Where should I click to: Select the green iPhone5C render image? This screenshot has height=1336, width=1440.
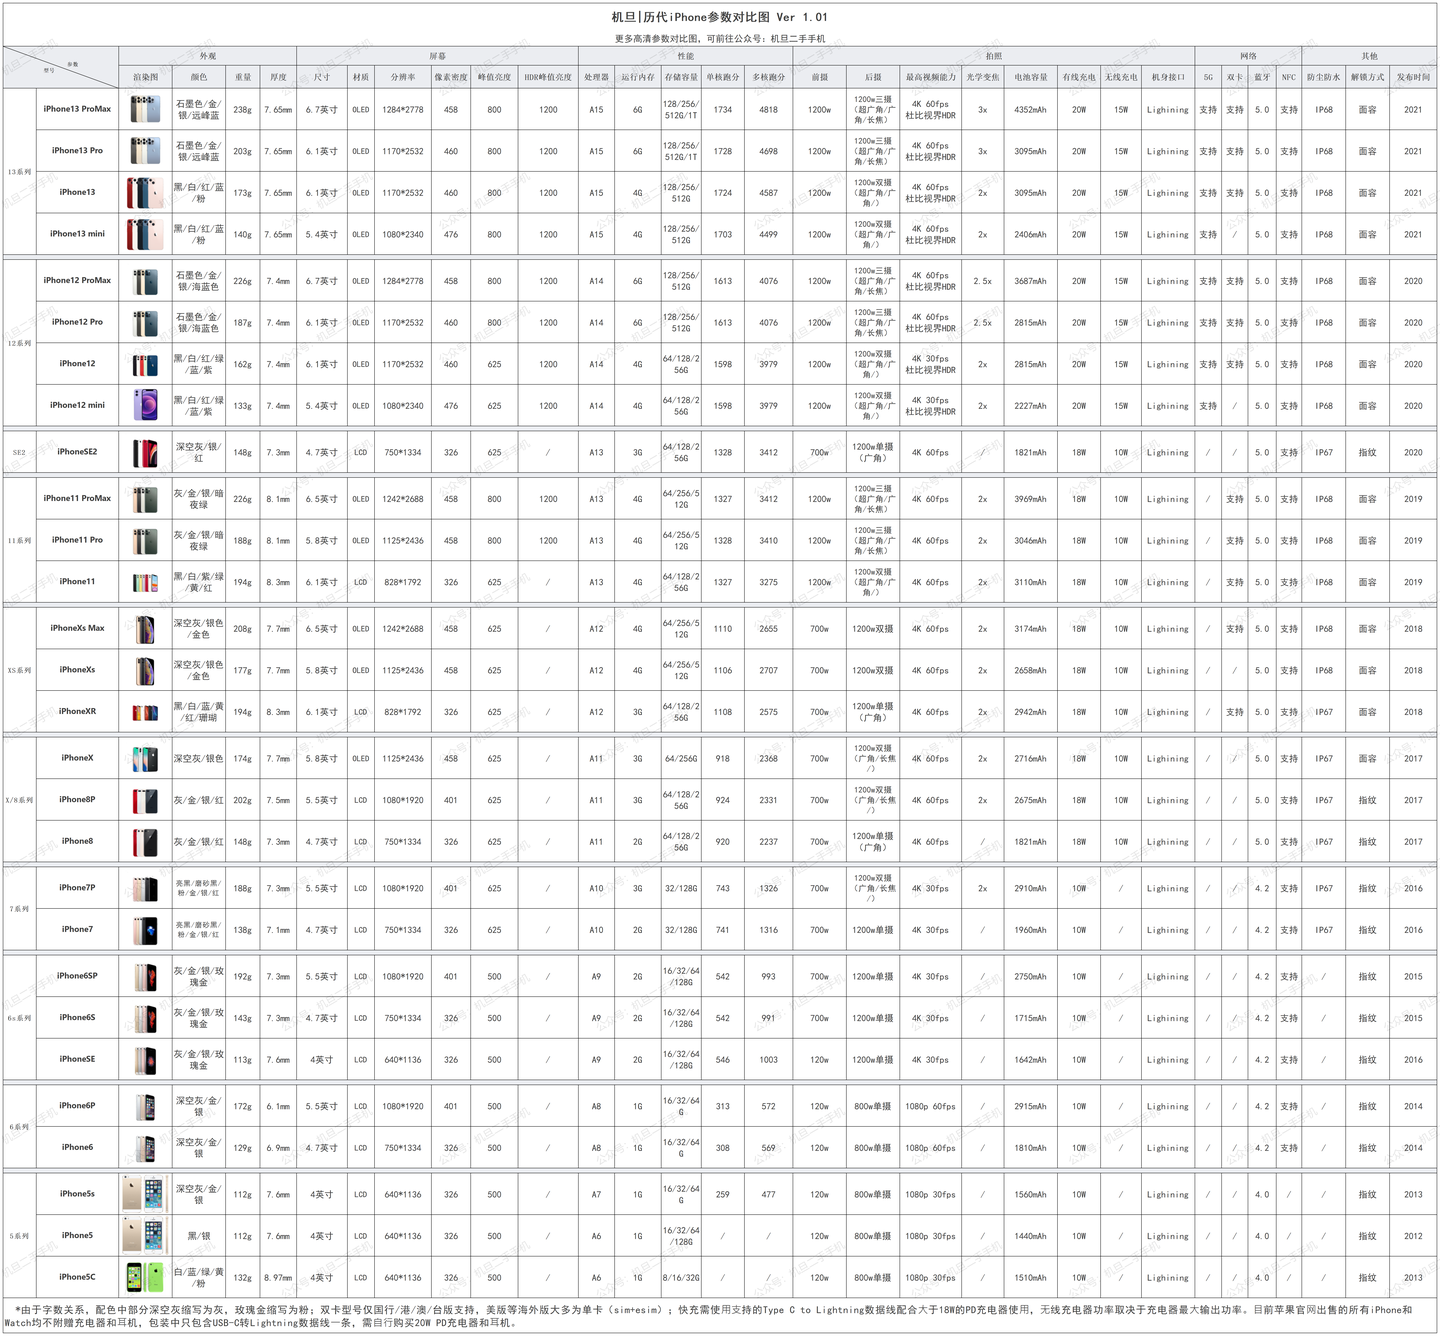click(x=145, y=1277)
